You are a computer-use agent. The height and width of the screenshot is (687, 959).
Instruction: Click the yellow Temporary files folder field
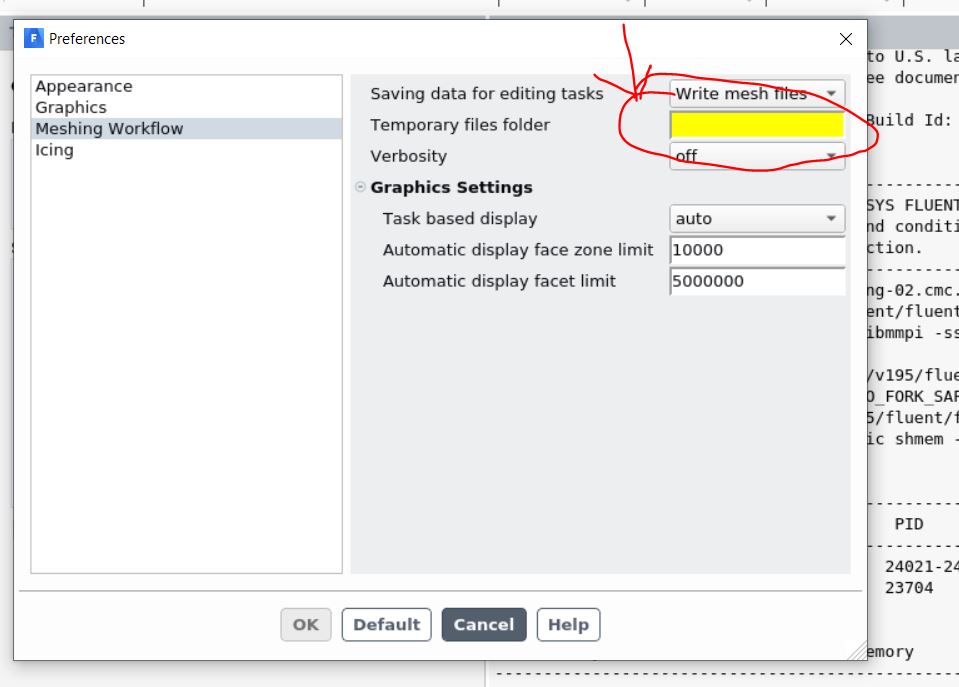tap(756, 125)
